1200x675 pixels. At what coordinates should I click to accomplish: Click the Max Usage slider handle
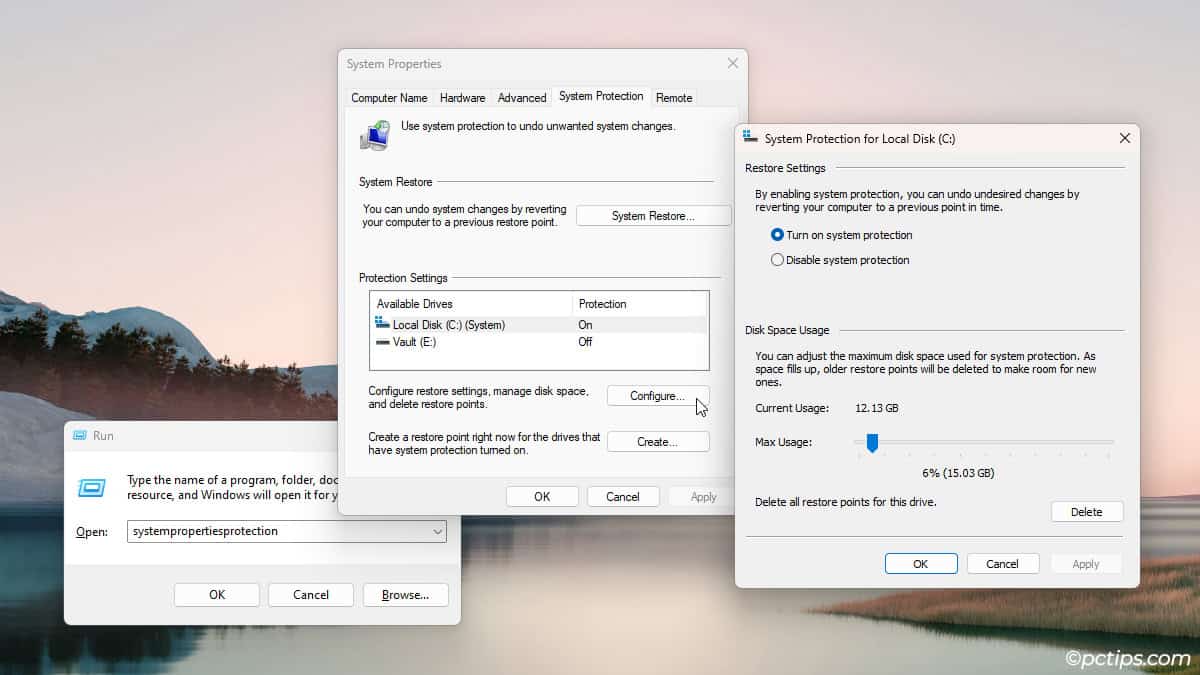(x=872, y=442)
